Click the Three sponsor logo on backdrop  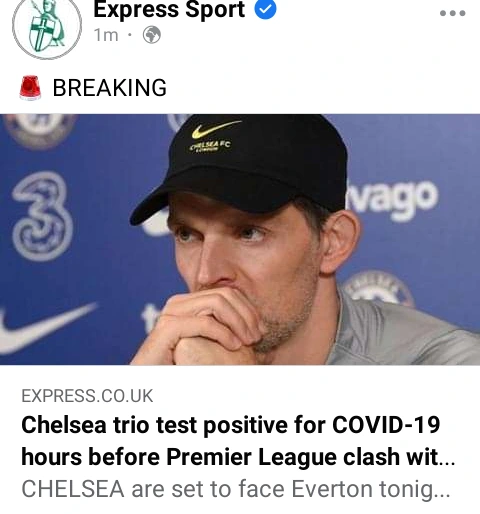(x=42, y=216)
